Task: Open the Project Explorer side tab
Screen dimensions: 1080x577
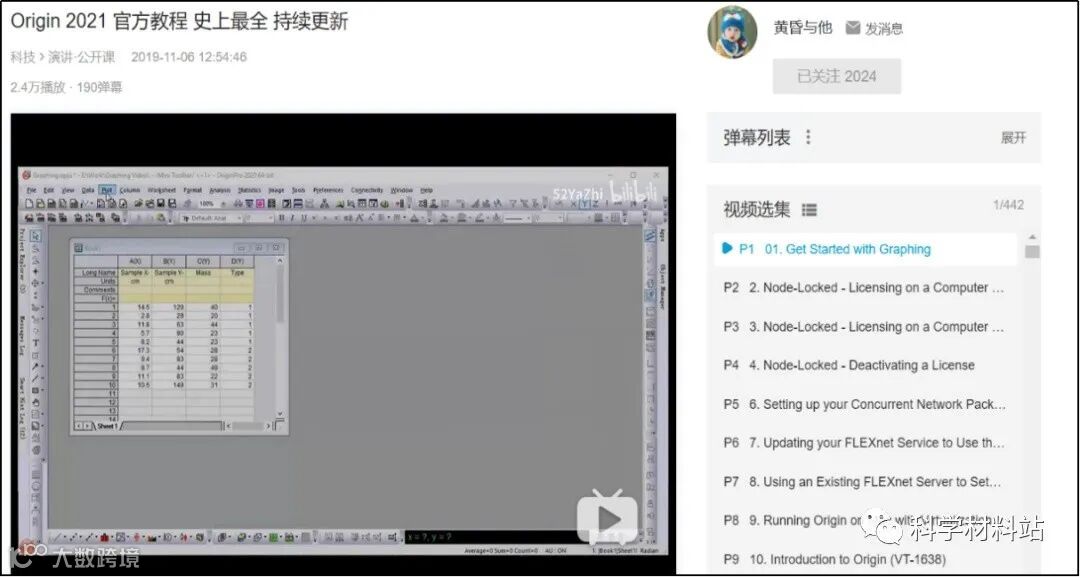Action: tap(22, 262)
